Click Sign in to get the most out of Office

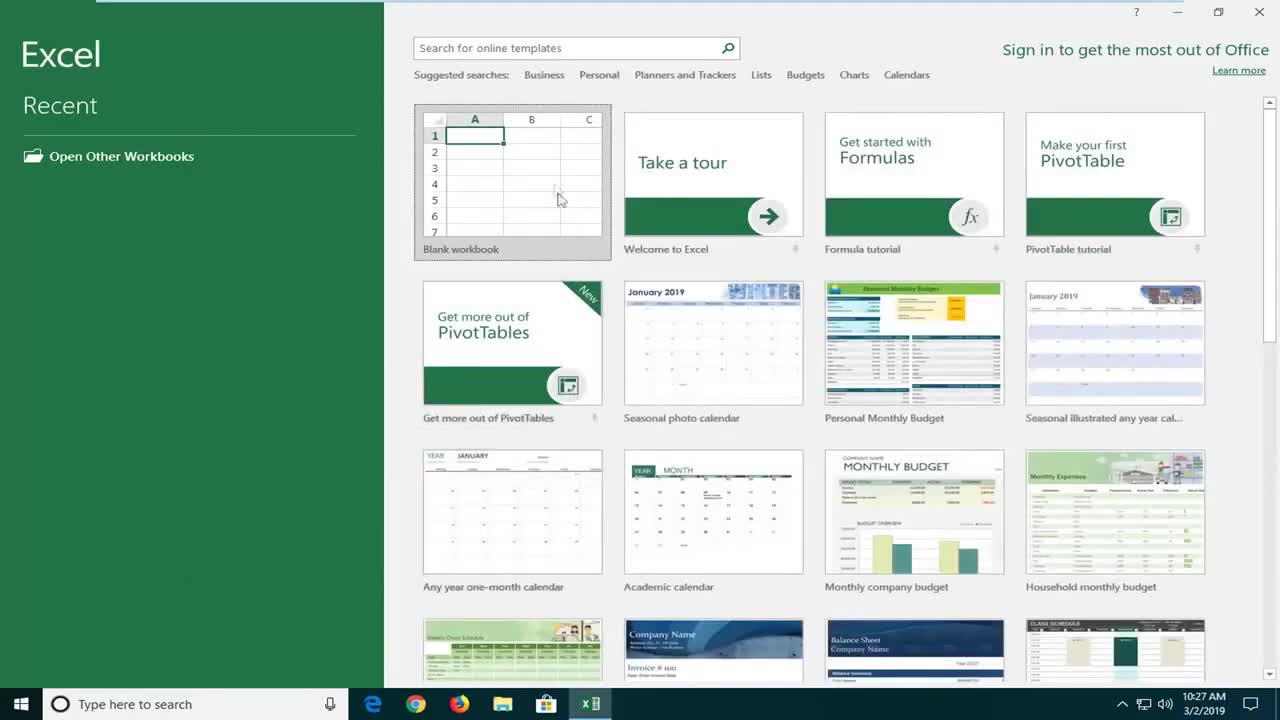click(1135, 50)
